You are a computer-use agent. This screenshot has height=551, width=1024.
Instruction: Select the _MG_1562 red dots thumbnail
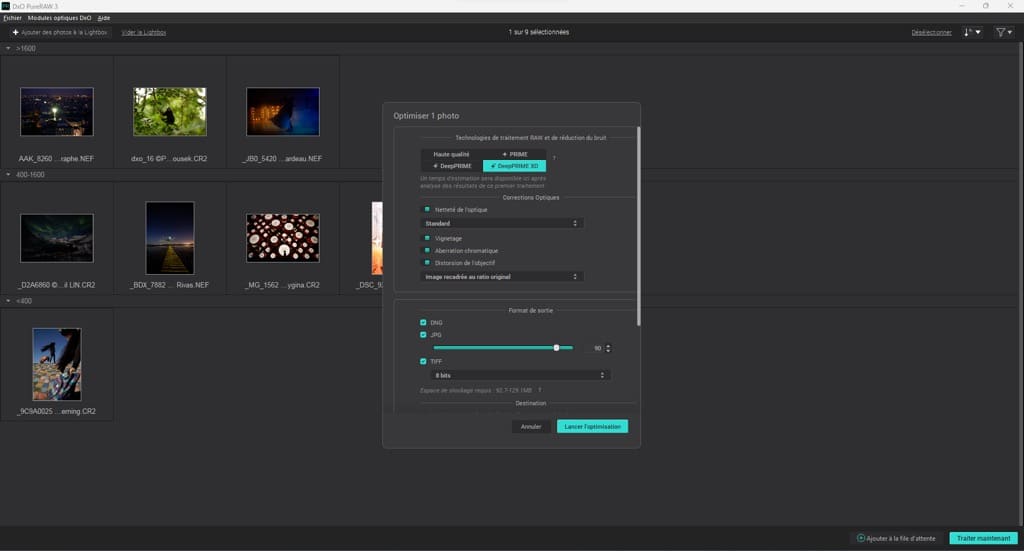(x=283, y=238)
